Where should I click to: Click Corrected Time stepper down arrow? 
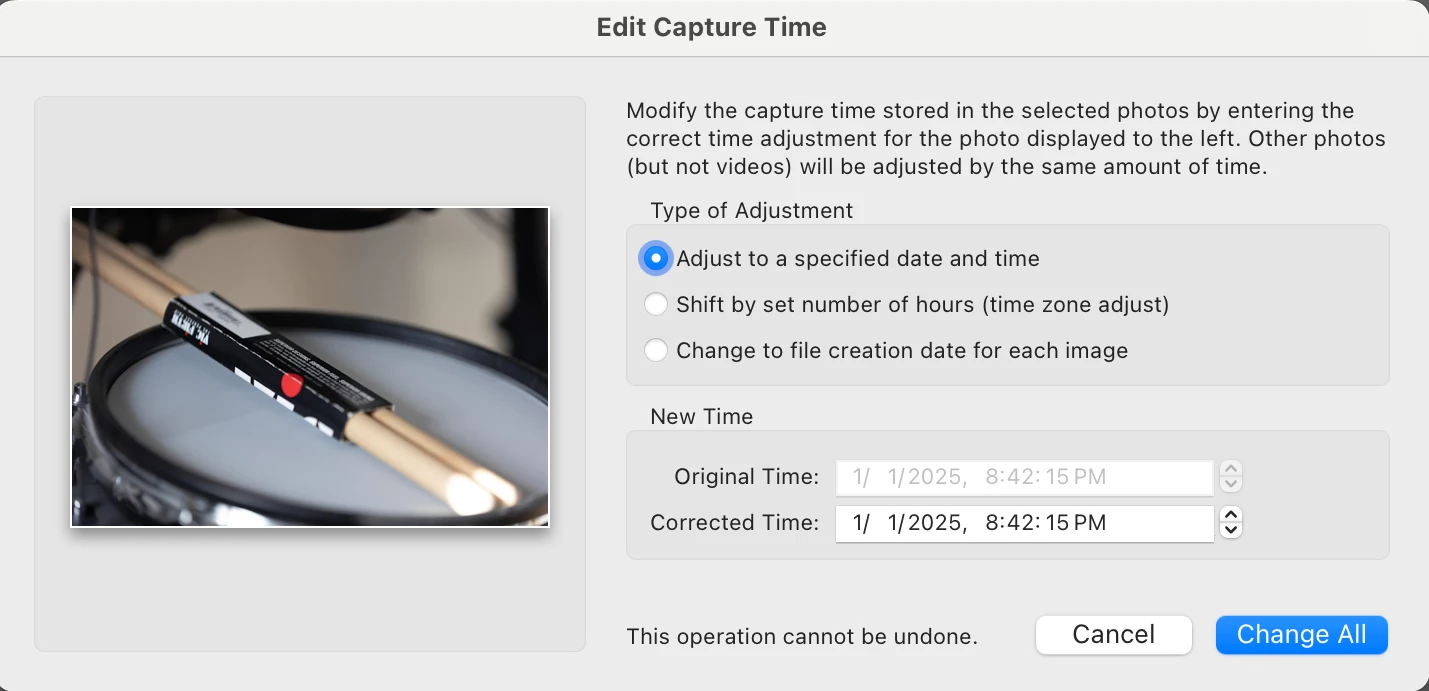(x=1232, y=530)
